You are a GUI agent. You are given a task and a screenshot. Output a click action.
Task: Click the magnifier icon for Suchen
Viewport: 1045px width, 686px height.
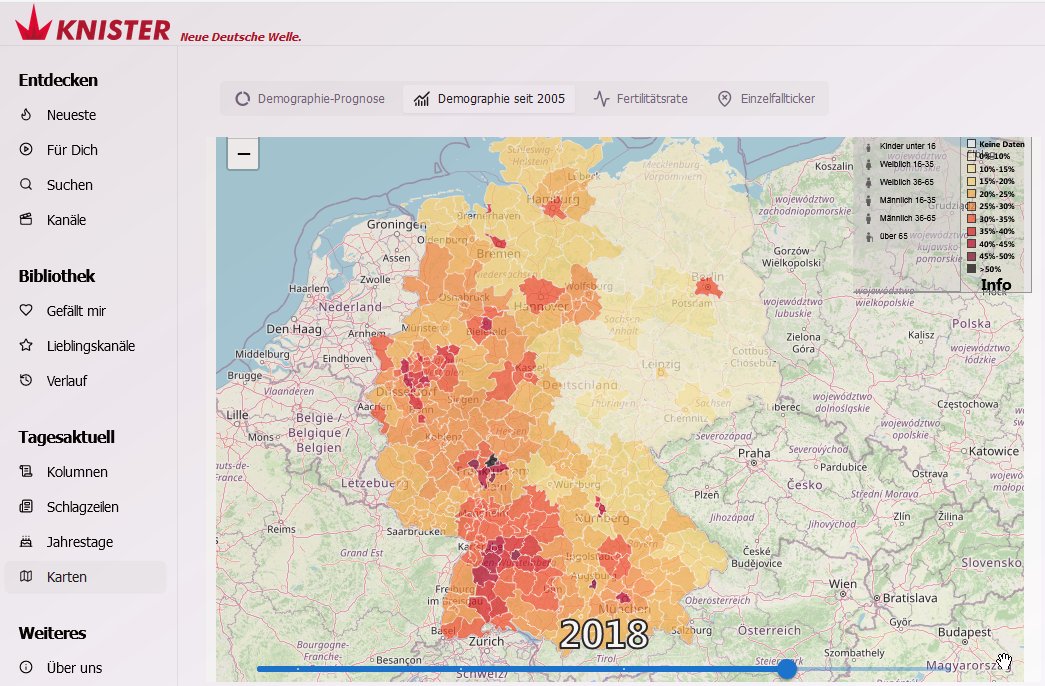coord(26,184)
